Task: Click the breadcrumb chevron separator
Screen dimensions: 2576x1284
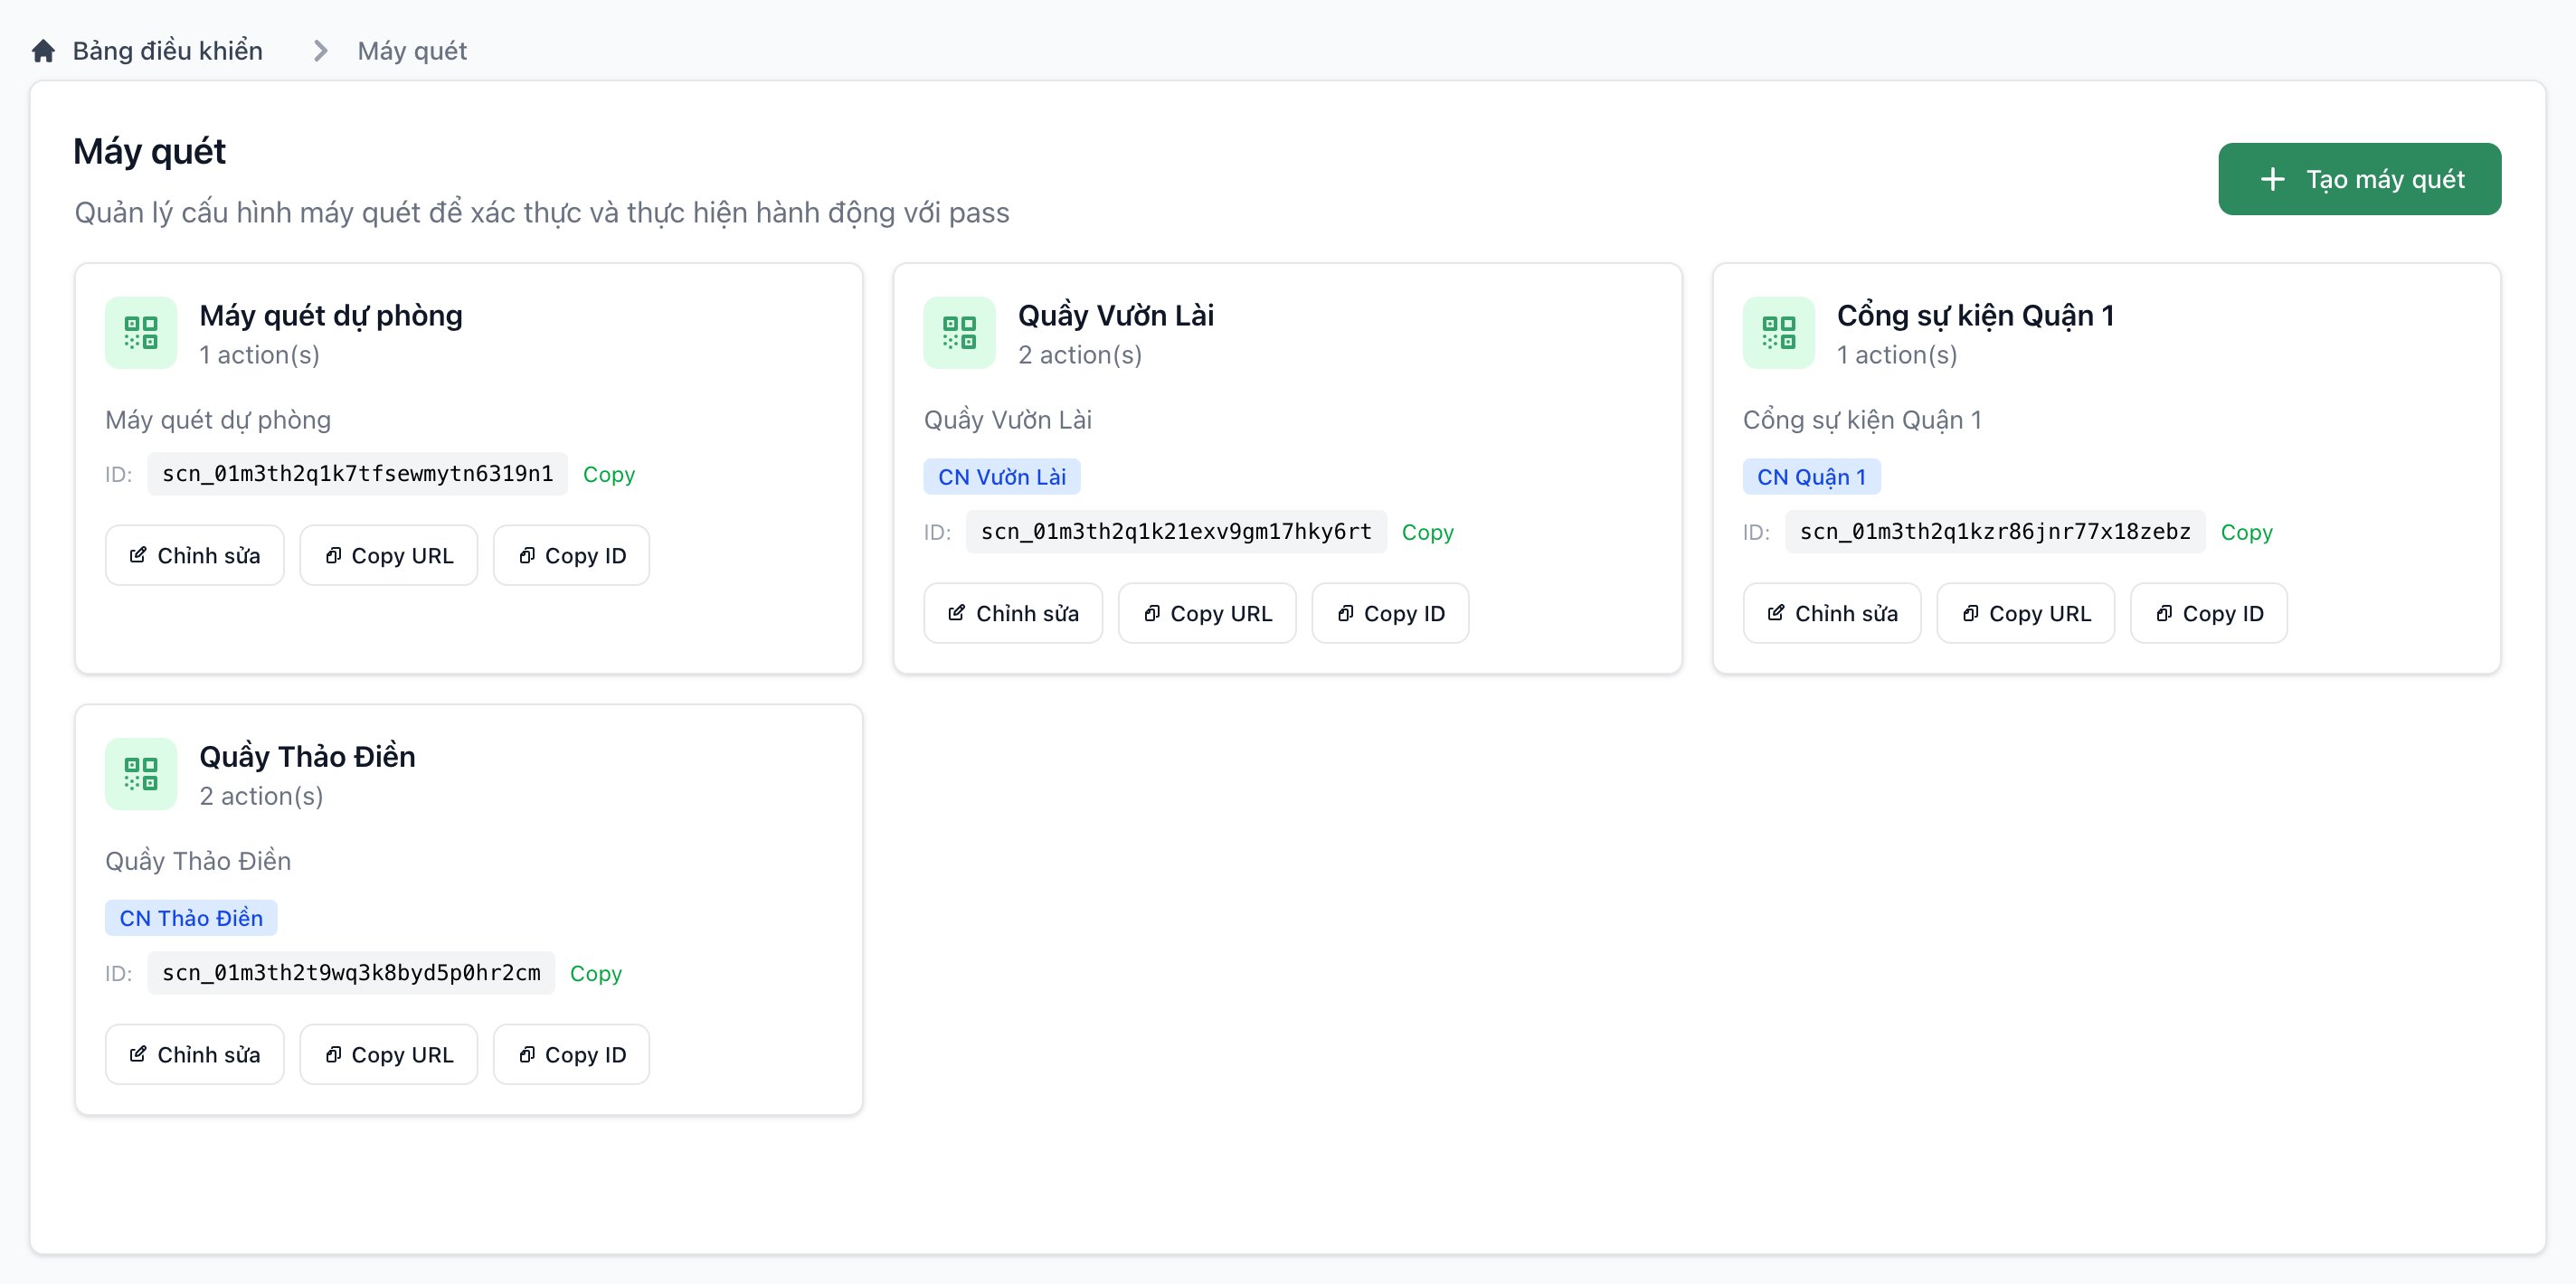Action: pos(320,51)
